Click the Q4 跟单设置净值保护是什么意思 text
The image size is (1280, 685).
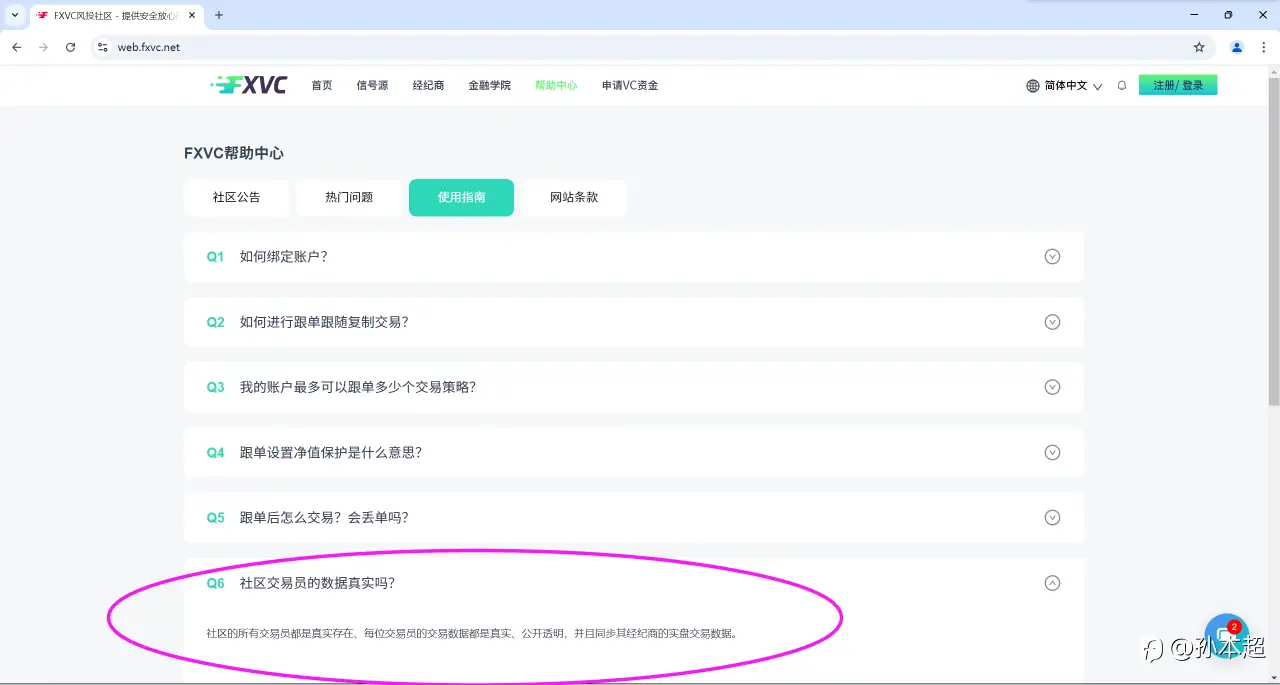click(331, 452)
